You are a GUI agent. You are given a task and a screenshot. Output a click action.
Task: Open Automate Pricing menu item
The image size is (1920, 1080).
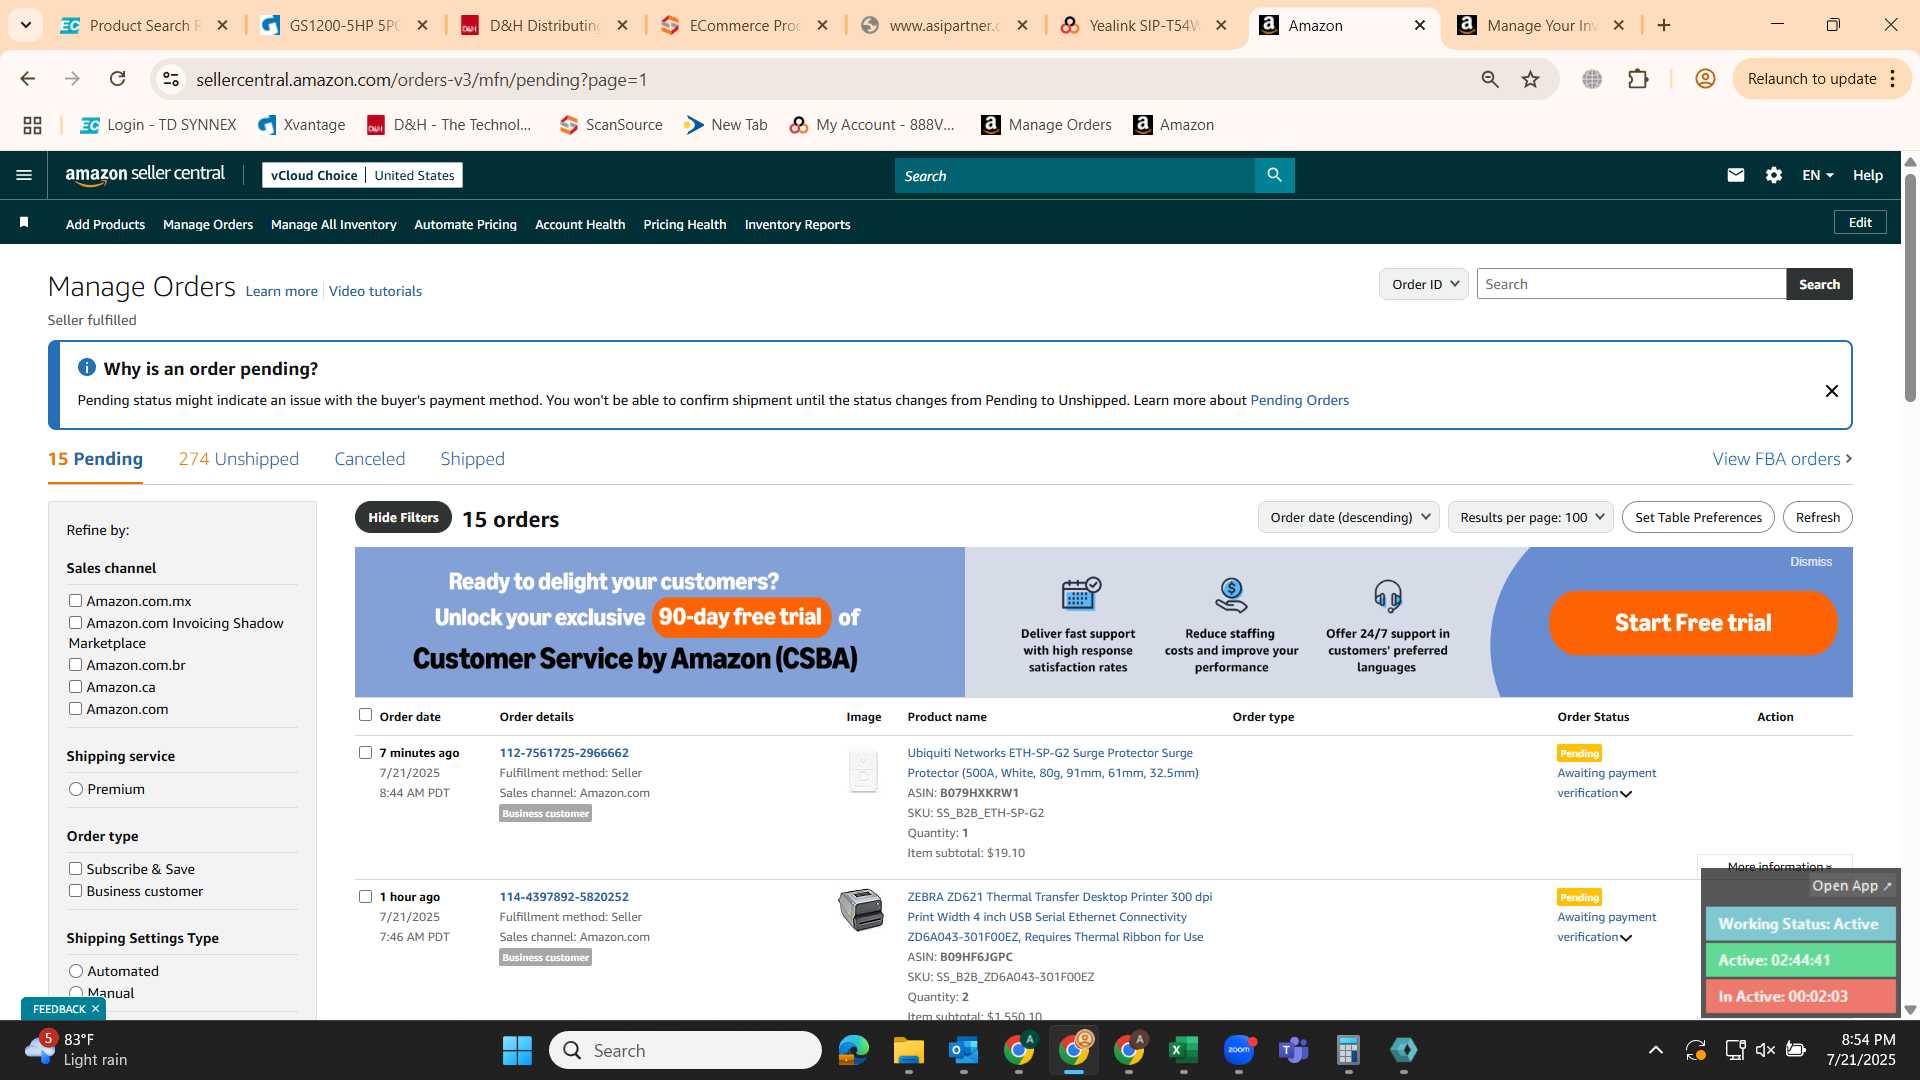pyautogui.click(x=465, y=224)
